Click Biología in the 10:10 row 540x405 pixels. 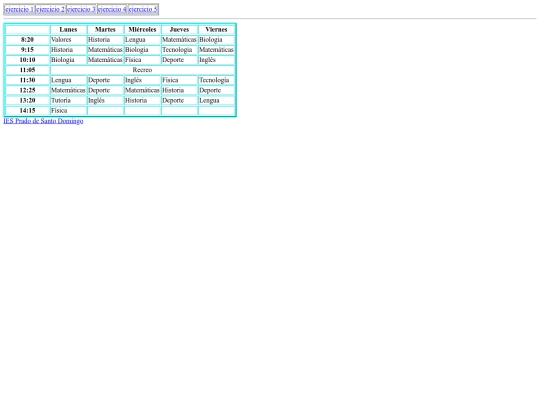click(x=68, y=60)
